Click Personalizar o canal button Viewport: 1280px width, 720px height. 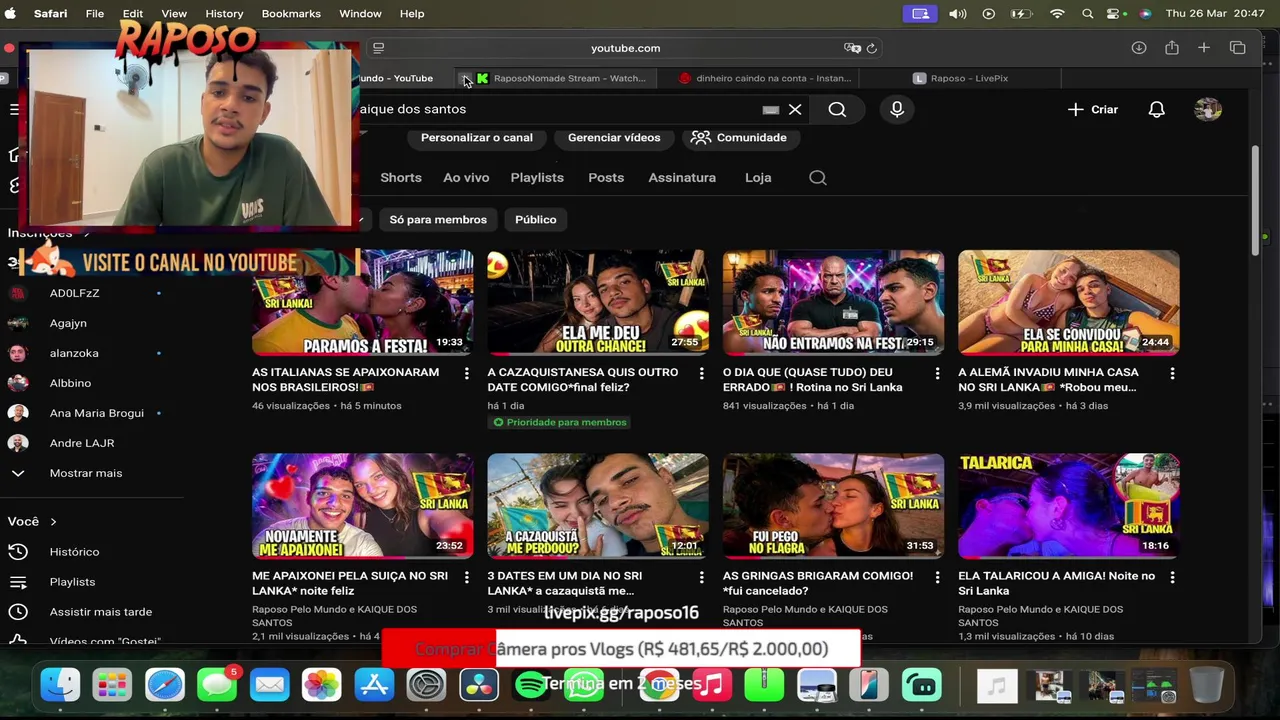pyautogui.click(x=476, y=138)
